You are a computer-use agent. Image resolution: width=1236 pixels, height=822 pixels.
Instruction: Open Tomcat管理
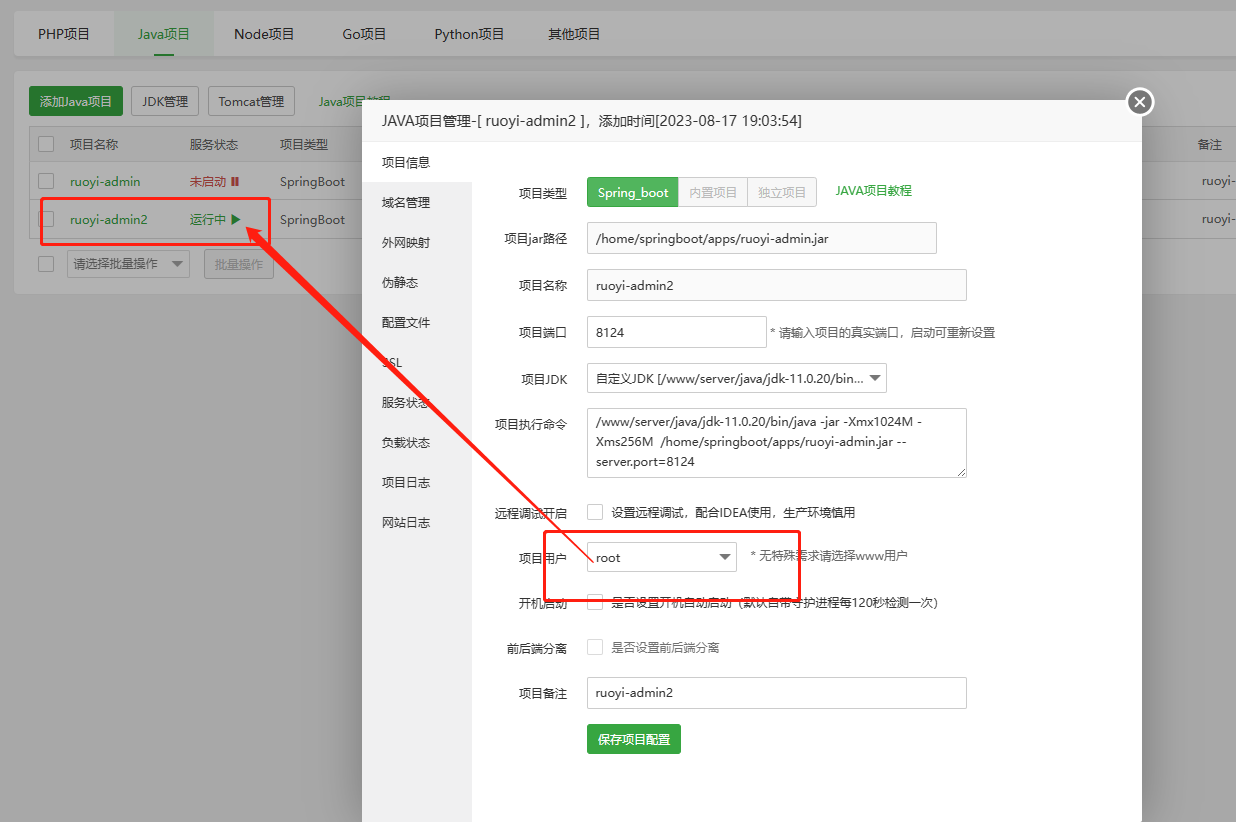click(251, 101)
